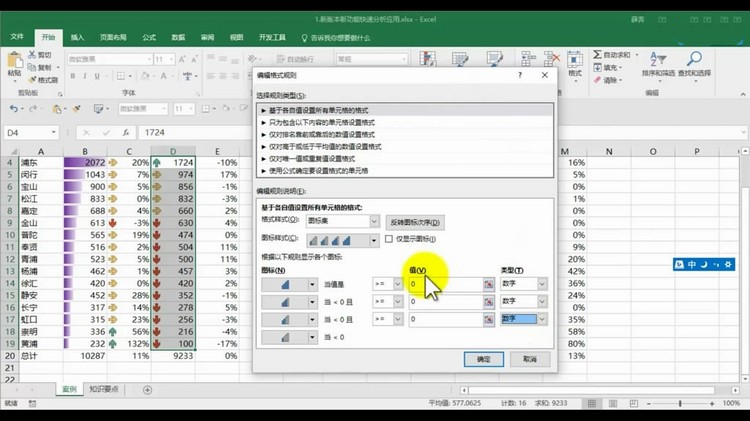750x421 pixels.
Task: Click the Redo arrow in quick access toolbar
Action: coord(33,109)
